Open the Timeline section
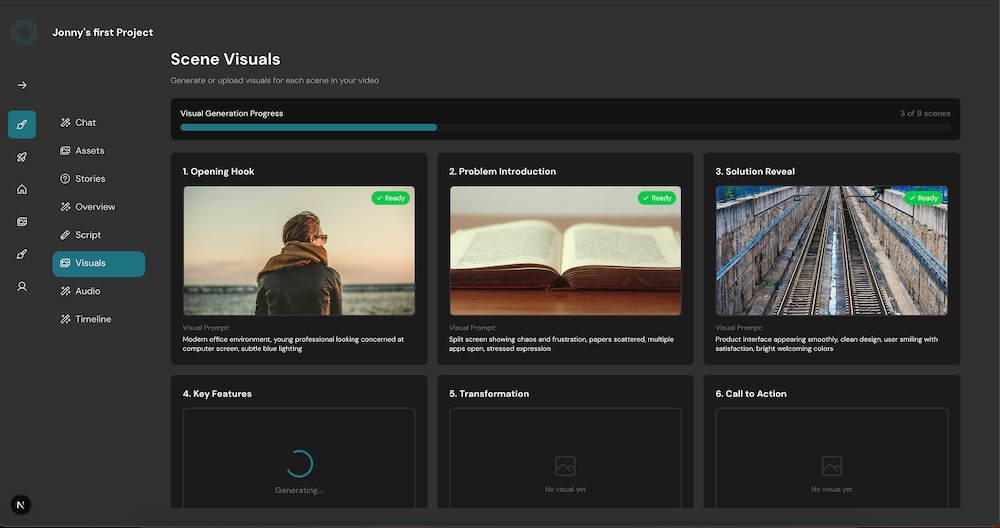This screenshot has width=1000, height=528. point(92,319)
